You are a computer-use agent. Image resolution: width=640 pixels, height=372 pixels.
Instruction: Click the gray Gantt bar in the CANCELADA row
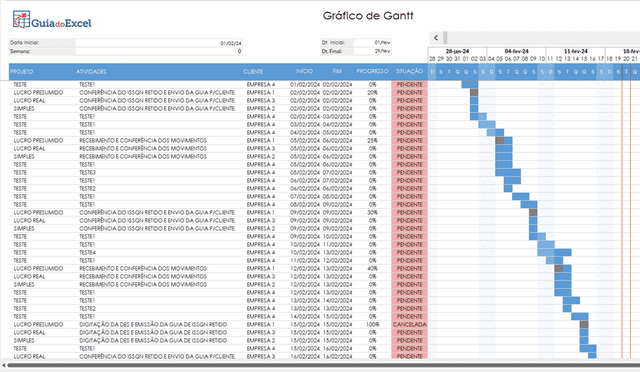[584, 325]
